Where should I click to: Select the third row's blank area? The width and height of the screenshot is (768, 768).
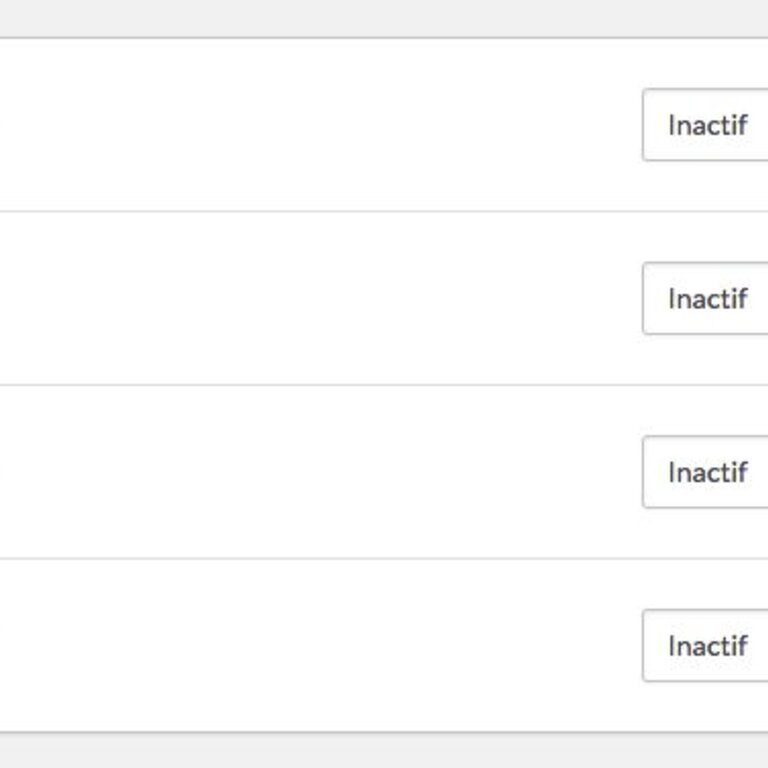tap(300, 472)
